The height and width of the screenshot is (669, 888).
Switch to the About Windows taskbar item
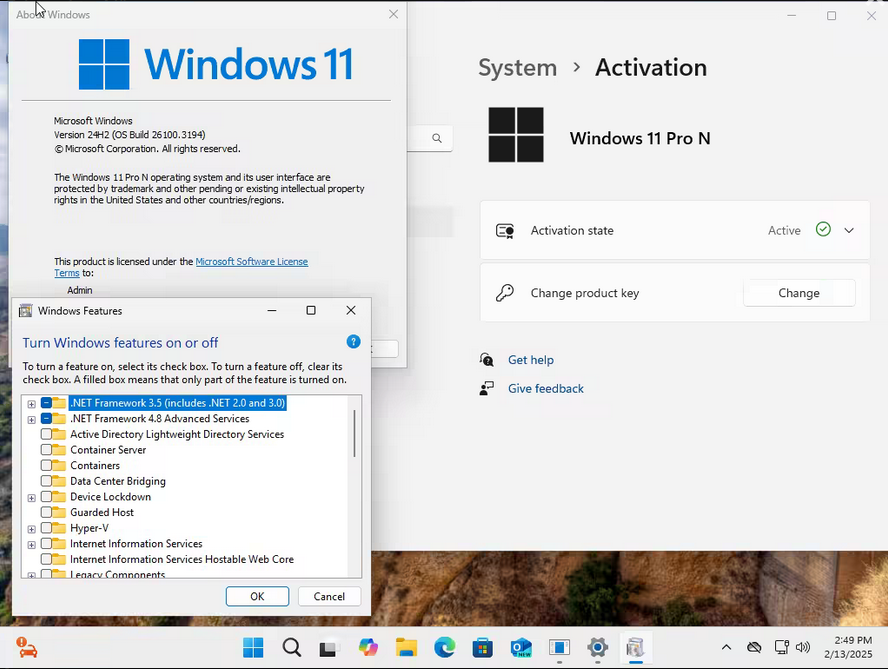pos(559,647)
